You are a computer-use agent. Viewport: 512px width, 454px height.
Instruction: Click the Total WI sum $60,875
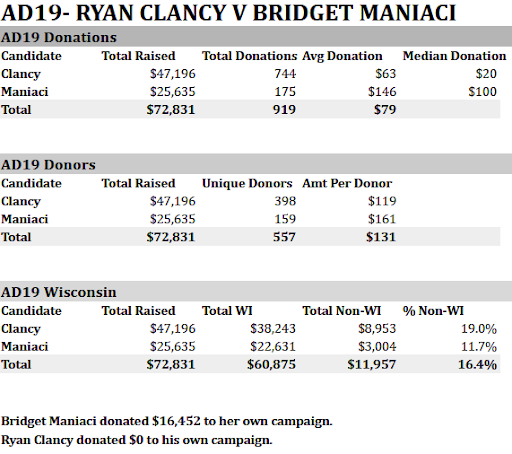271,364
